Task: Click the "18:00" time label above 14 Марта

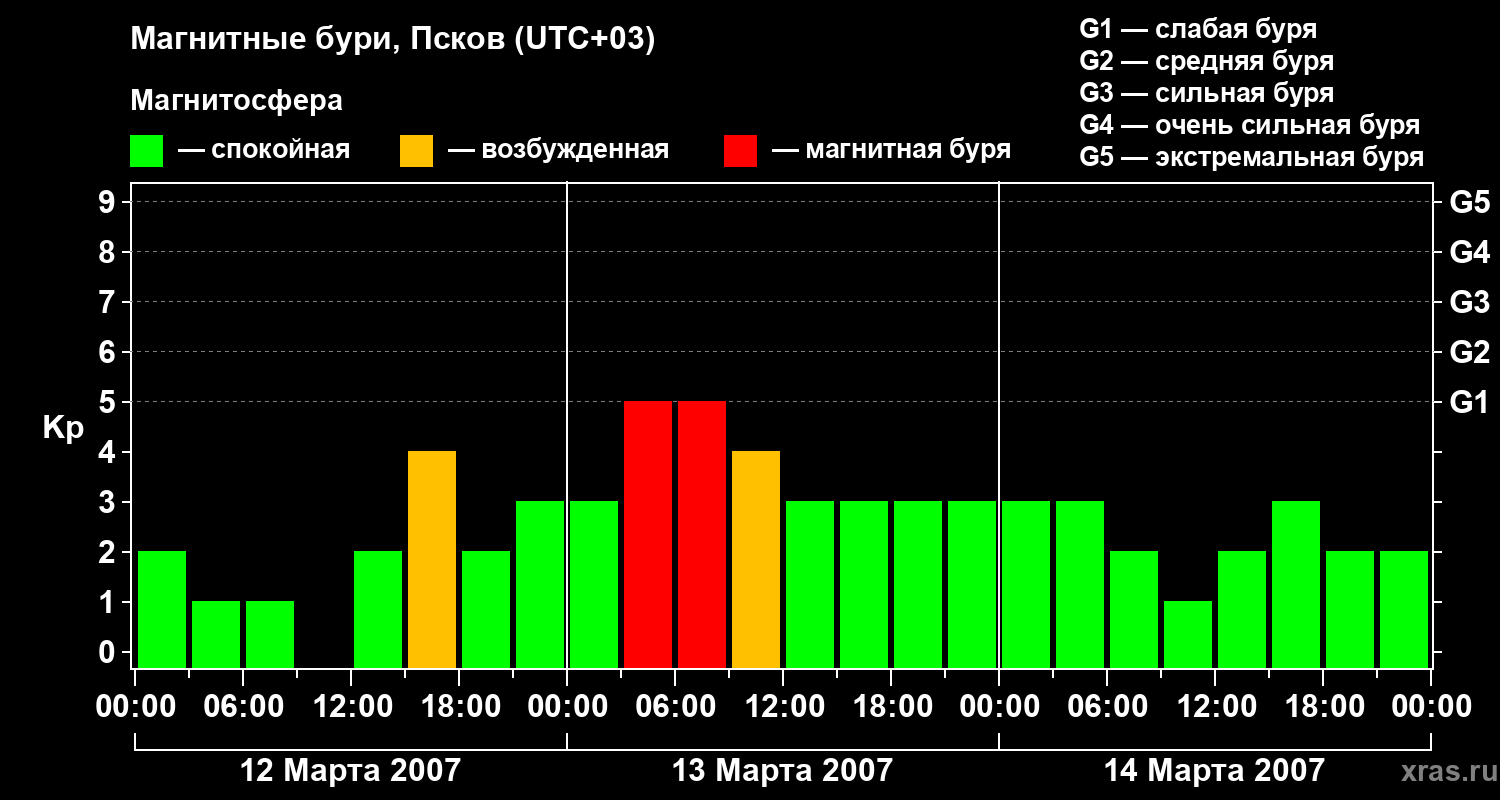Action: [x=1323, y=707]
